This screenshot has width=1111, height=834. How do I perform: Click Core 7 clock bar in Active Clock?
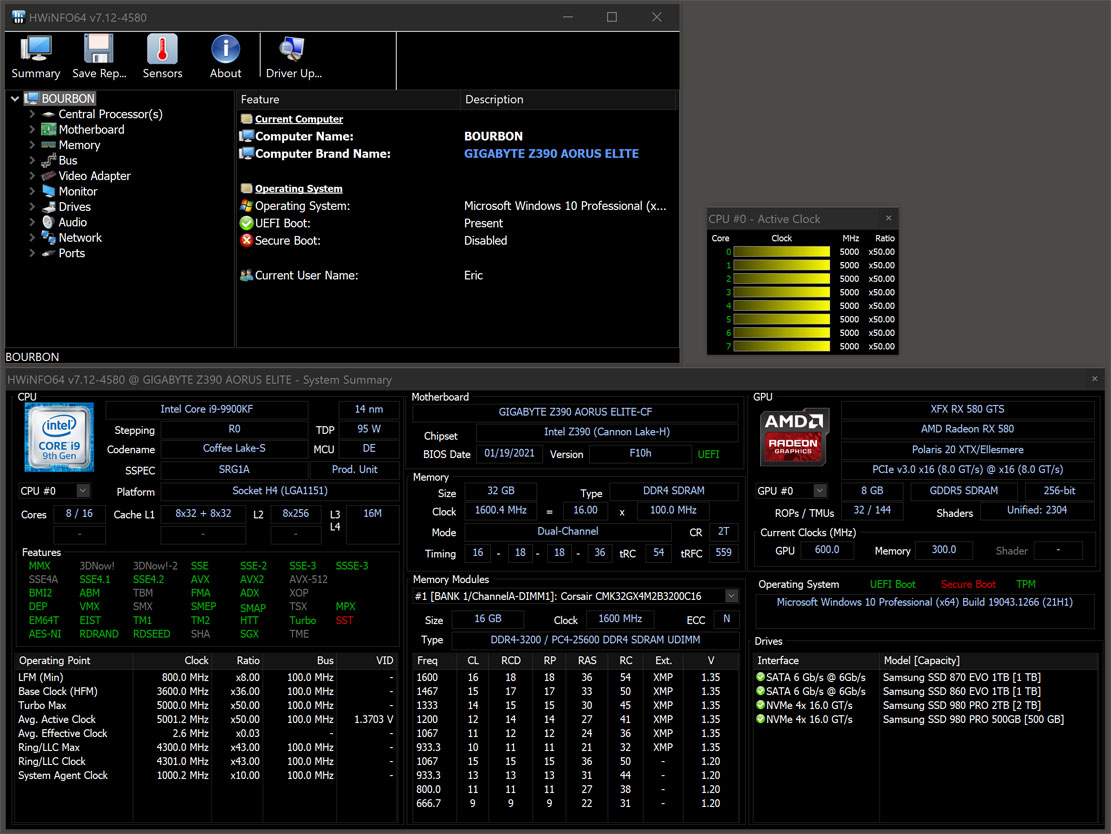tap(782, 346)
